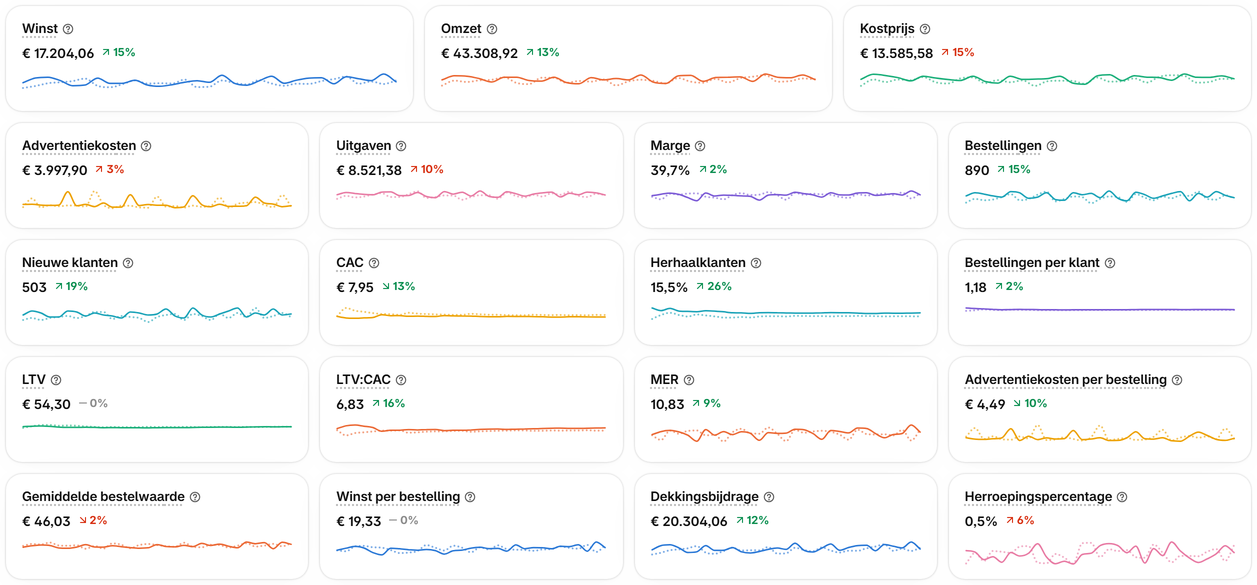1257x585 pixels.
Task: Open the help icon beside Omzet
Action: pyautogui.click(x=492, y=29)
